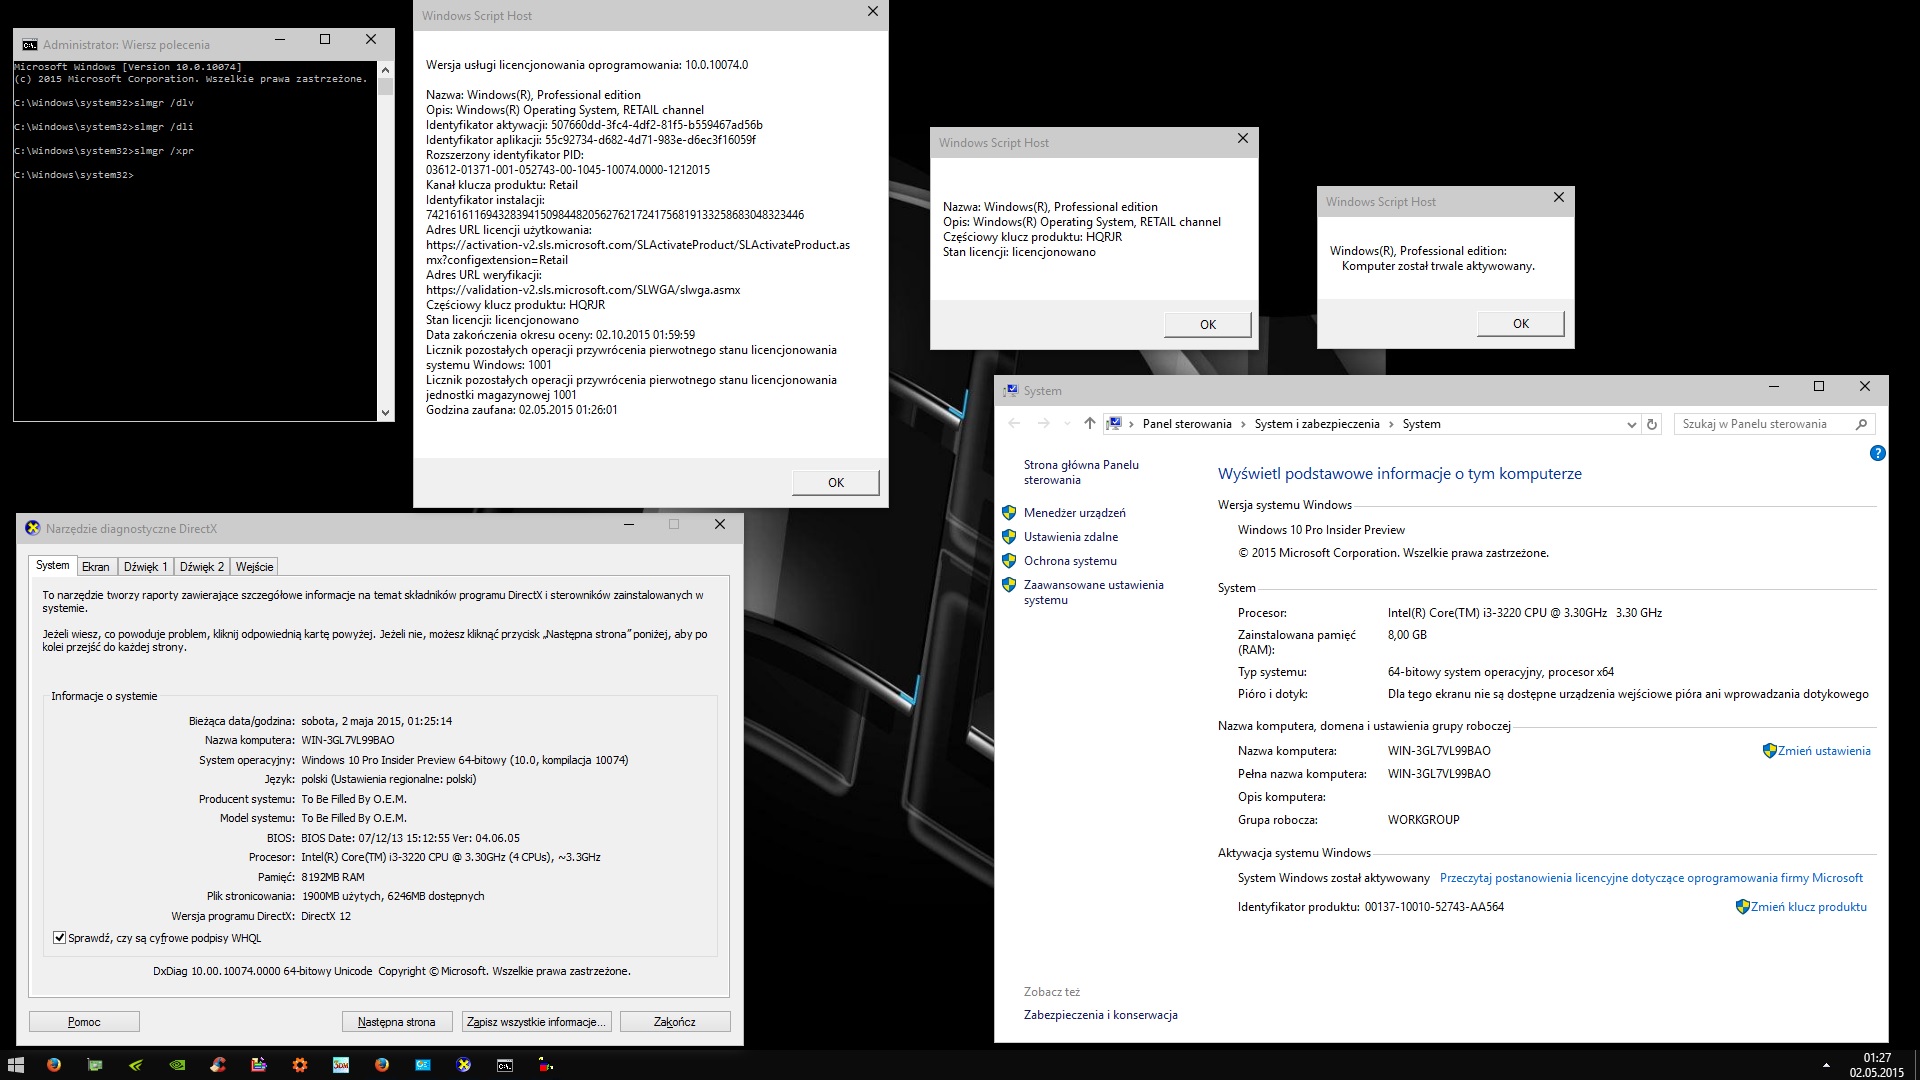Open the colorful bars taskbar icon
The image size is (1920, 1080).
pyautogui.click(x=259, y=1065)
